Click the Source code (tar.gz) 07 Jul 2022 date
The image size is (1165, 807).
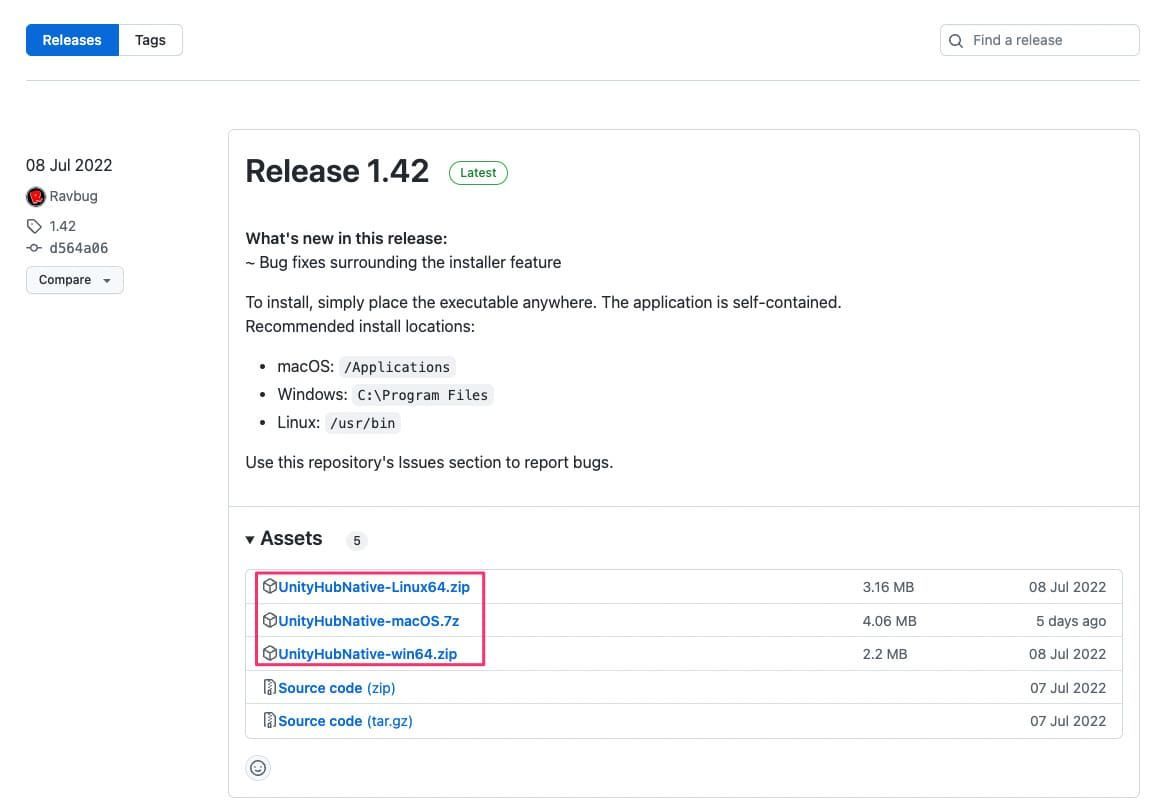point(1068,721)
